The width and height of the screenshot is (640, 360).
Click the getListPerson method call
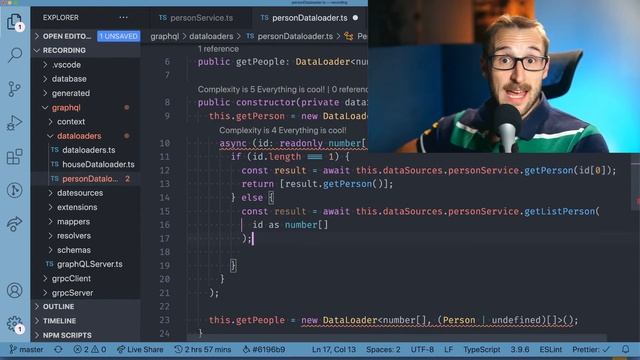coord(560,211)
